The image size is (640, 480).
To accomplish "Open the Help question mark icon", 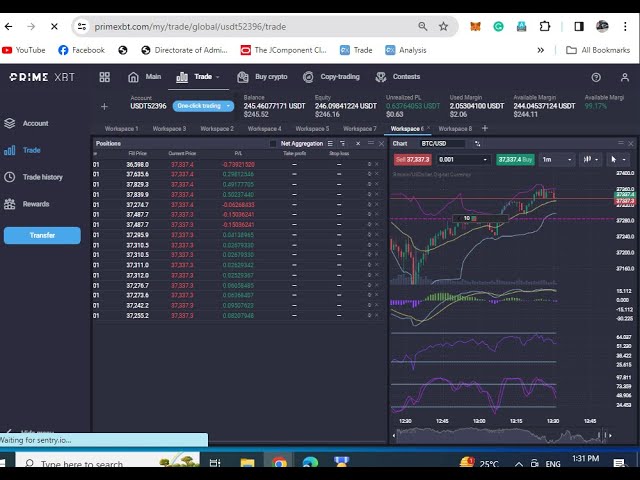I will tap(596, 77).
